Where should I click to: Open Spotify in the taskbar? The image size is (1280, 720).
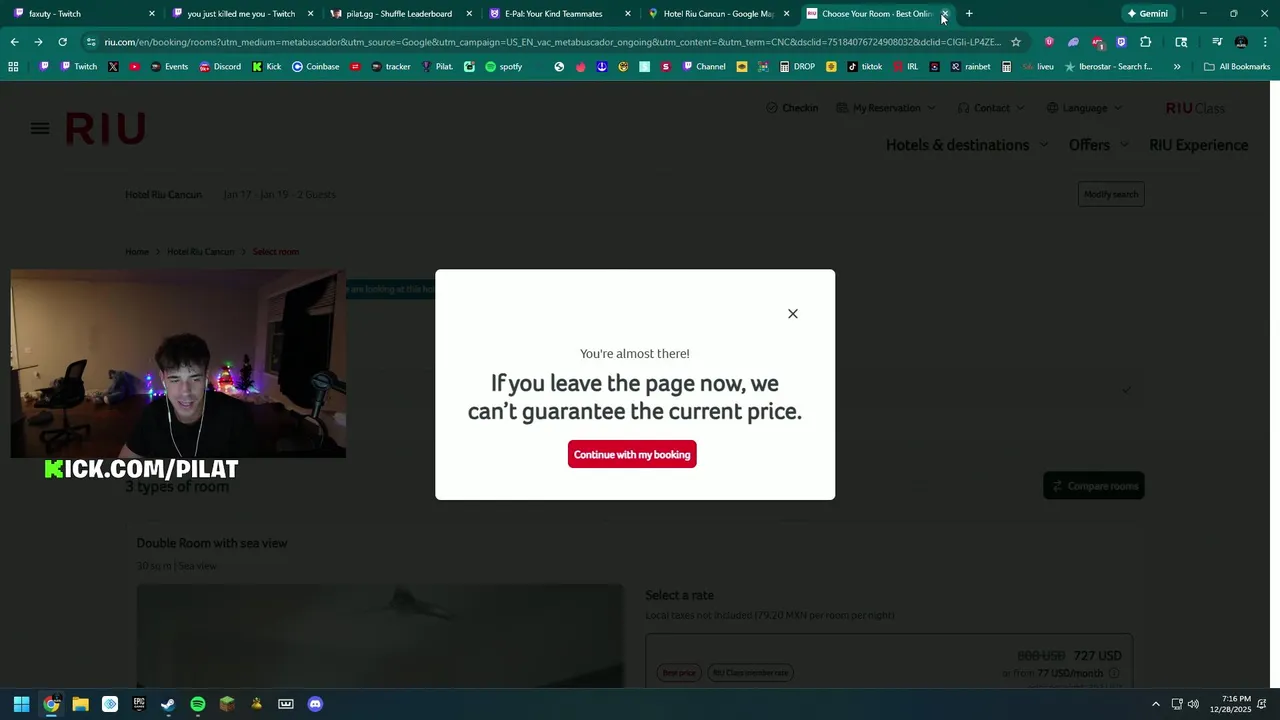tap(198, 704)
